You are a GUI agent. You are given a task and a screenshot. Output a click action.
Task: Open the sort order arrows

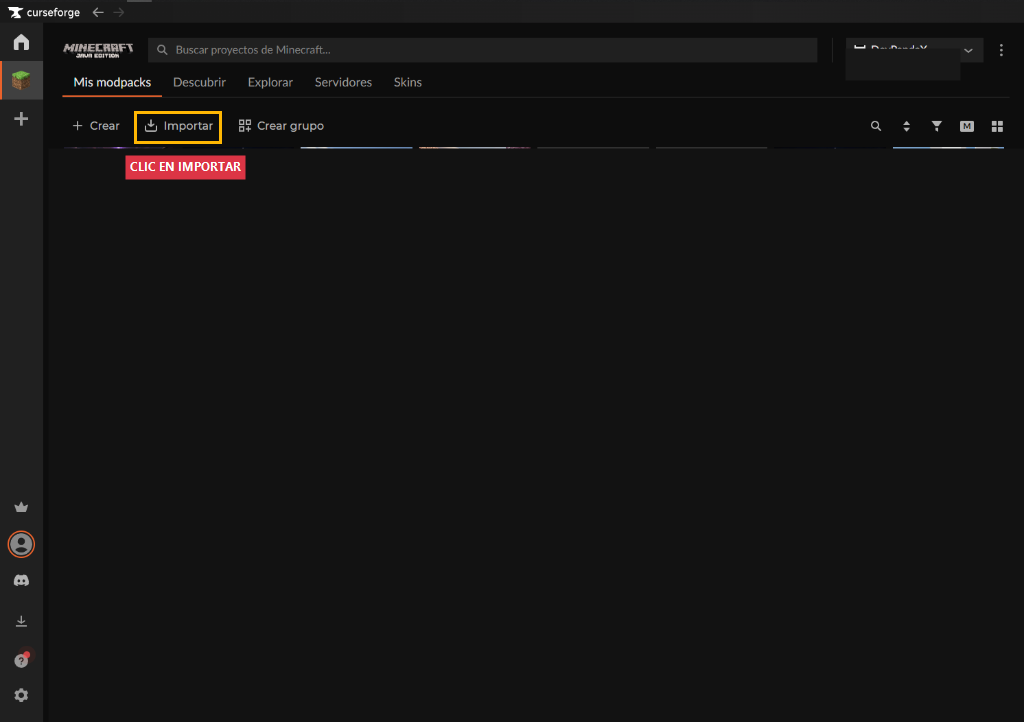coord(906,126)
